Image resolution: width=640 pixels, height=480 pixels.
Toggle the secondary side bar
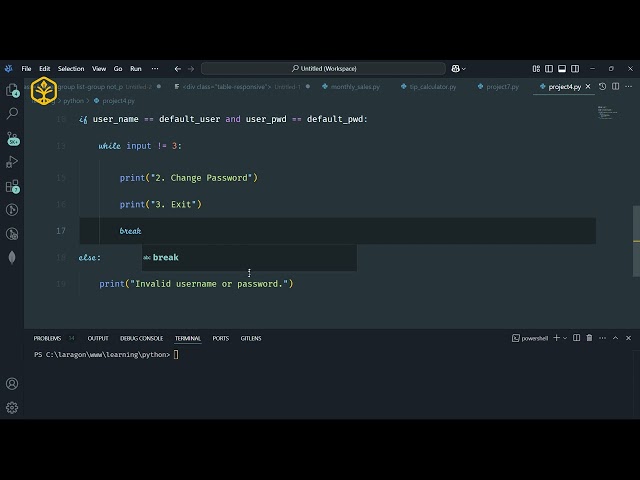(x=575, y=69)
